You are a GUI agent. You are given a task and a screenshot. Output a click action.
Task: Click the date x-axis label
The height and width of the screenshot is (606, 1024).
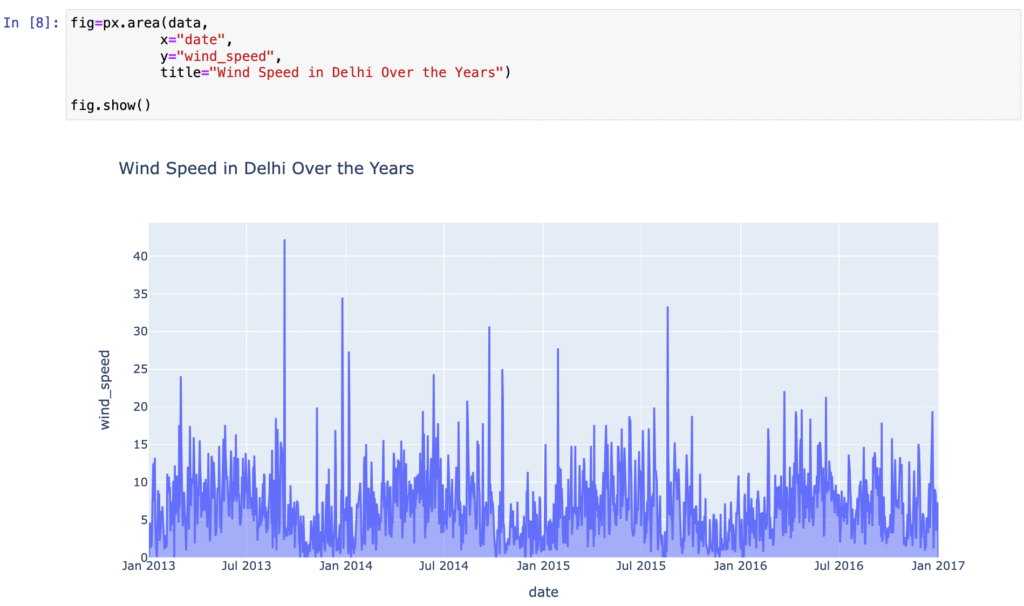tap(543, 592)
